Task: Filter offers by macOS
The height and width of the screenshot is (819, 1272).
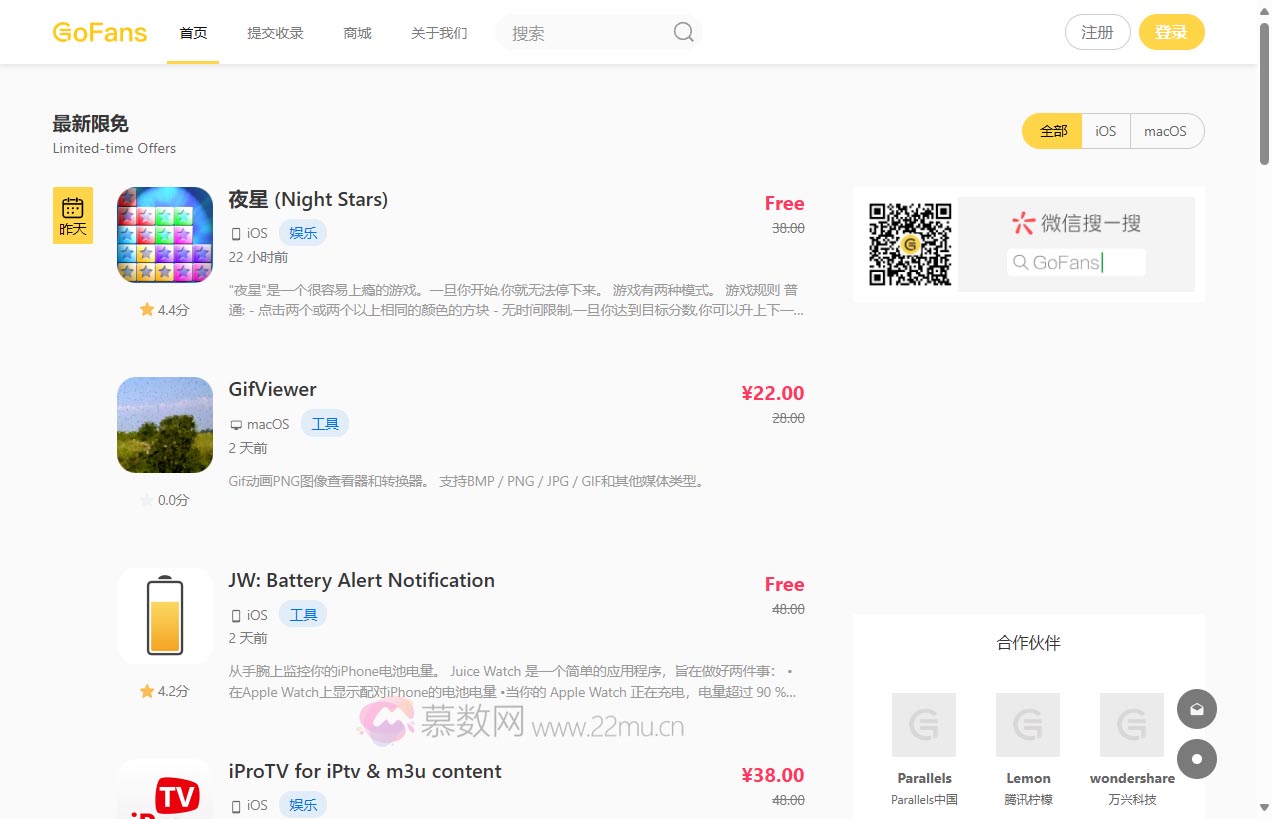Action: (1165, 131)
